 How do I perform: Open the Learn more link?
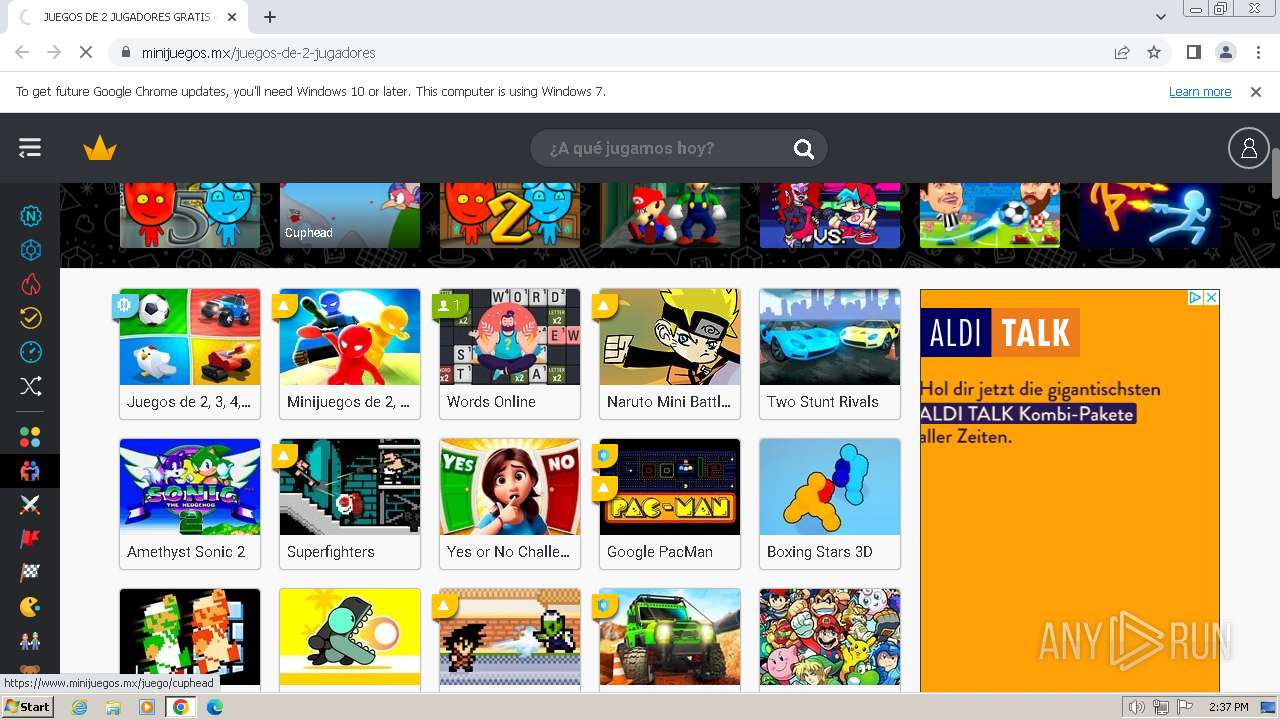(1200, 91)
